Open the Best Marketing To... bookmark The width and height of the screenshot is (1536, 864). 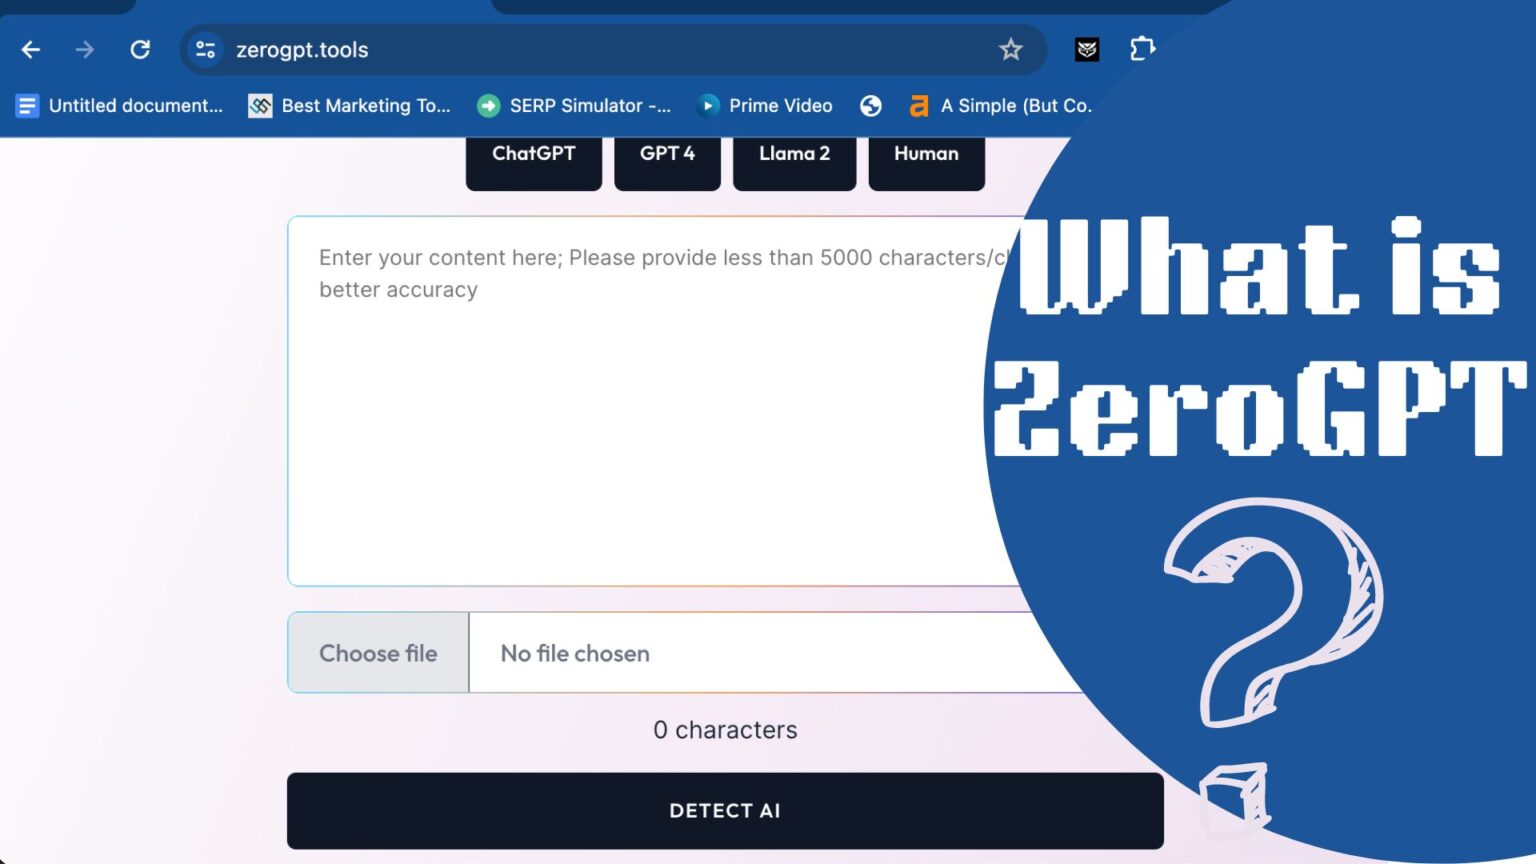(350, 105)
